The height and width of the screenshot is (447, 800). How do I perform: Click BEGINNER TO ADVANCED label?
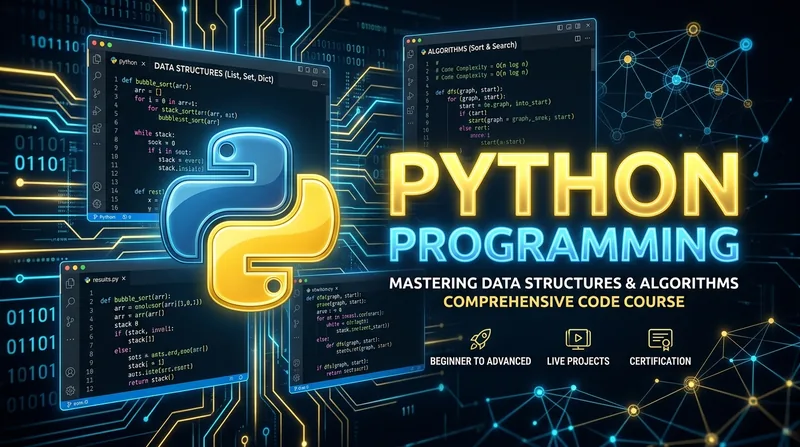(x=480, y=361)
